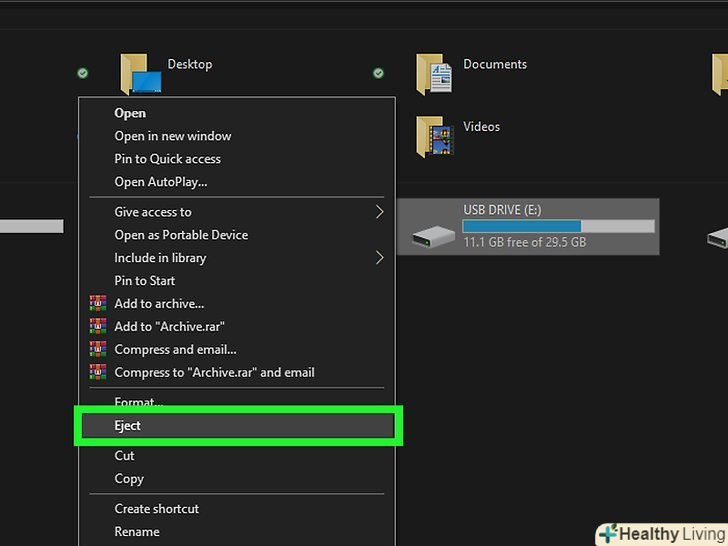Click the Videos folder label
The height and width of the screenshot is (546, 728).
click(481, 126)
